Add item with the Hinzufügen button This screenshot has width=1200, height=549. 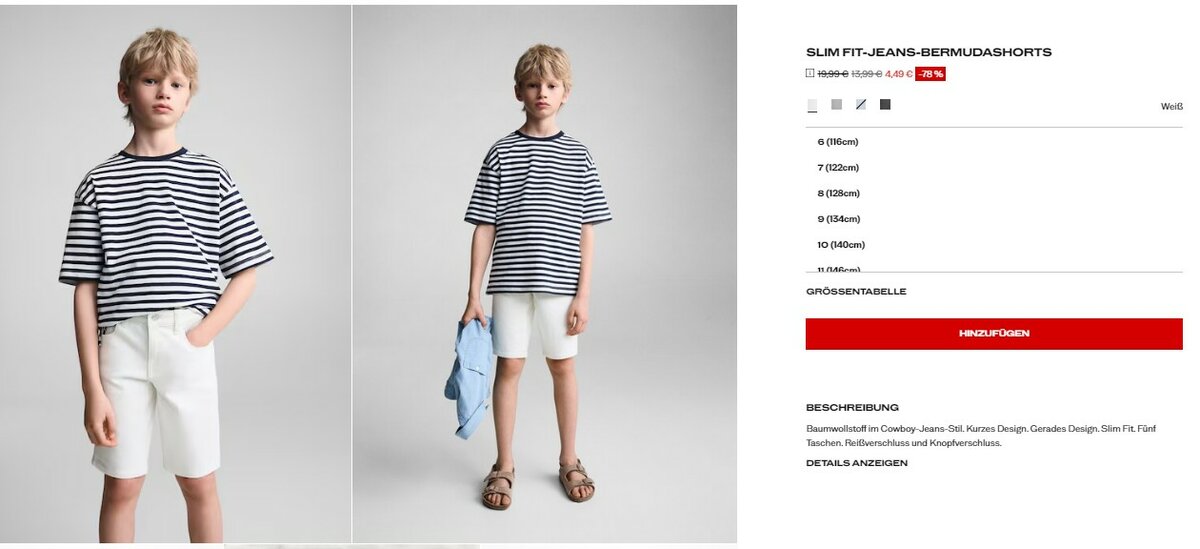pos(994,334)
